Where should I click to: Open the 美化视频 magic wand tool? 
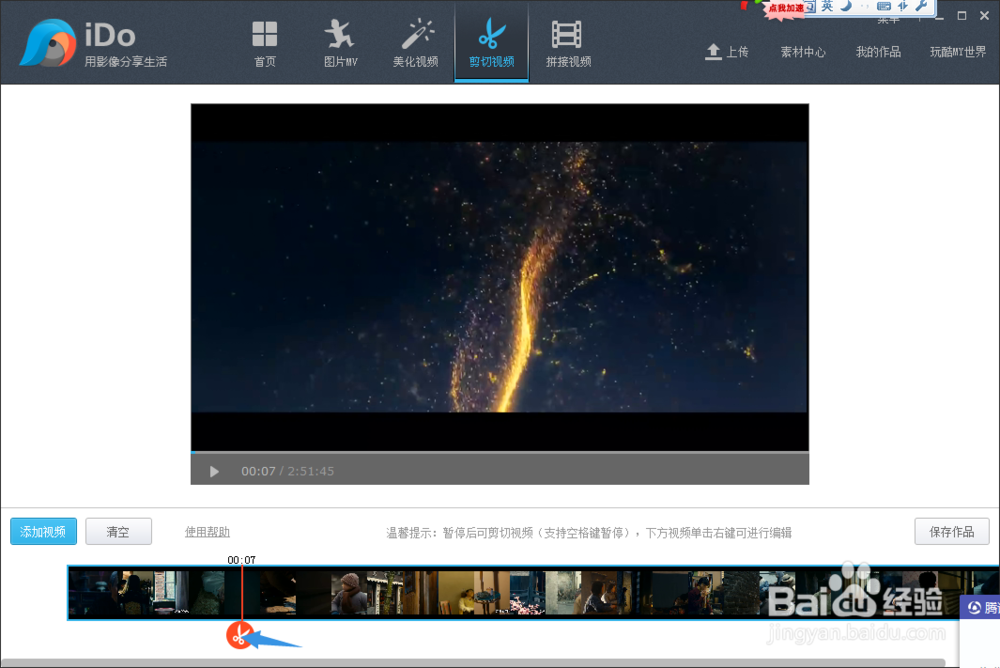point(415,43)
